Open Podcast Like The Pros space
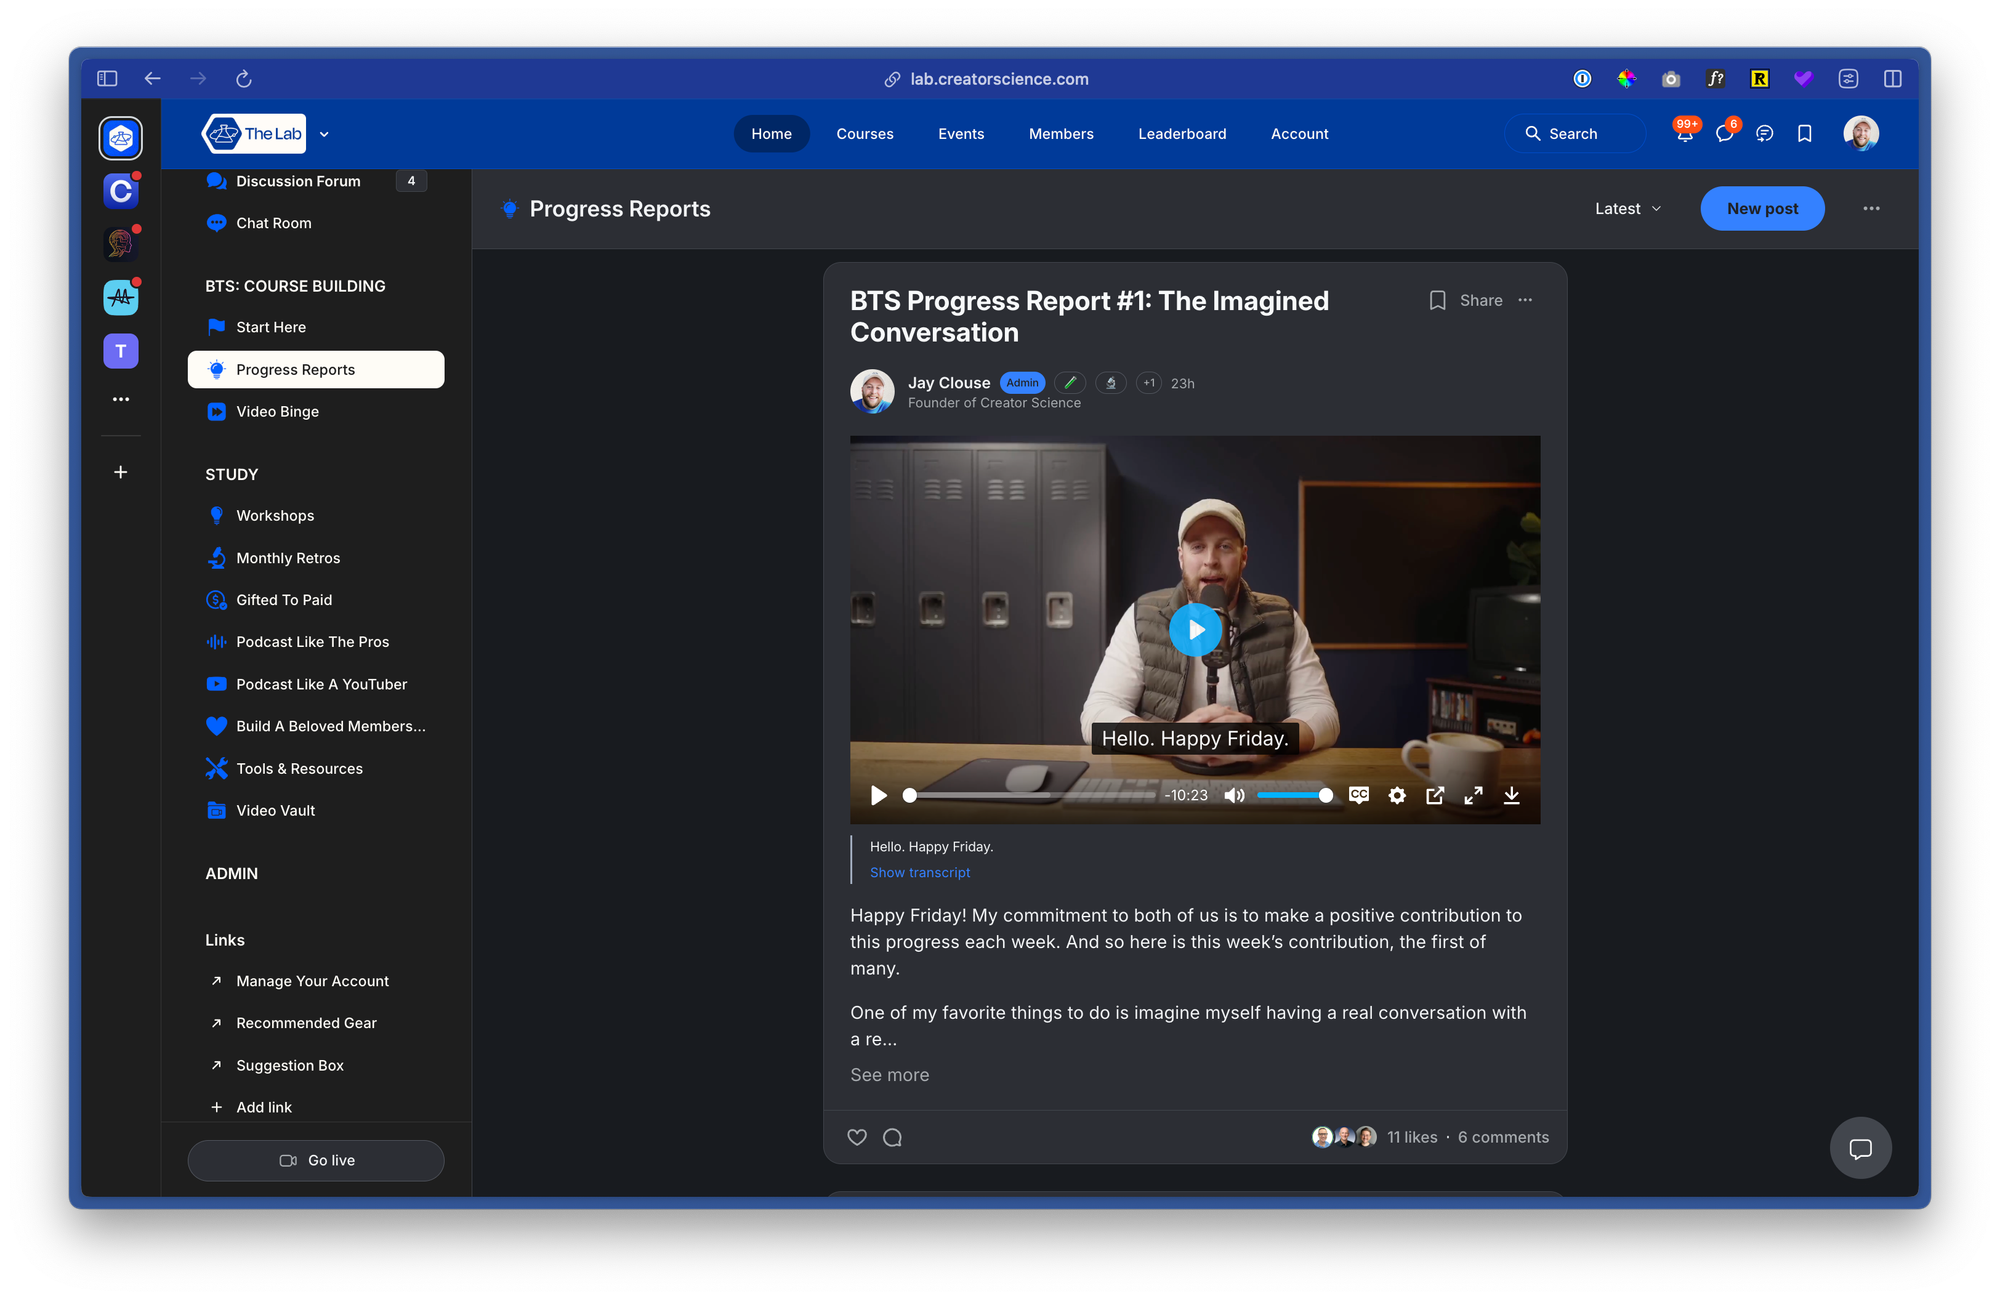This screenshot has height=1300, width=2000. point(316,642)
